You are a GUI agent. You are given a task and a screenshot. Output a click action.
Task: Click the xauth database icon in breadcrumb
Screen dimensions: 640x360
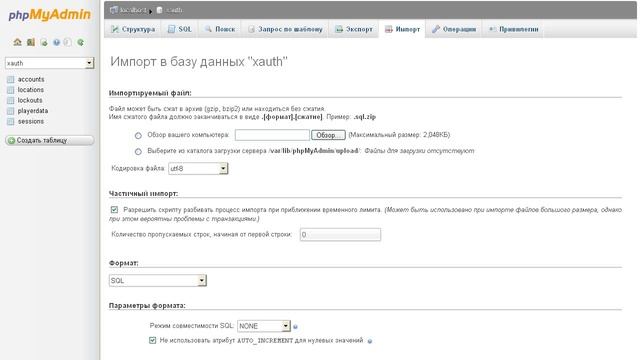pyautogui.click(x=160, y=10)
